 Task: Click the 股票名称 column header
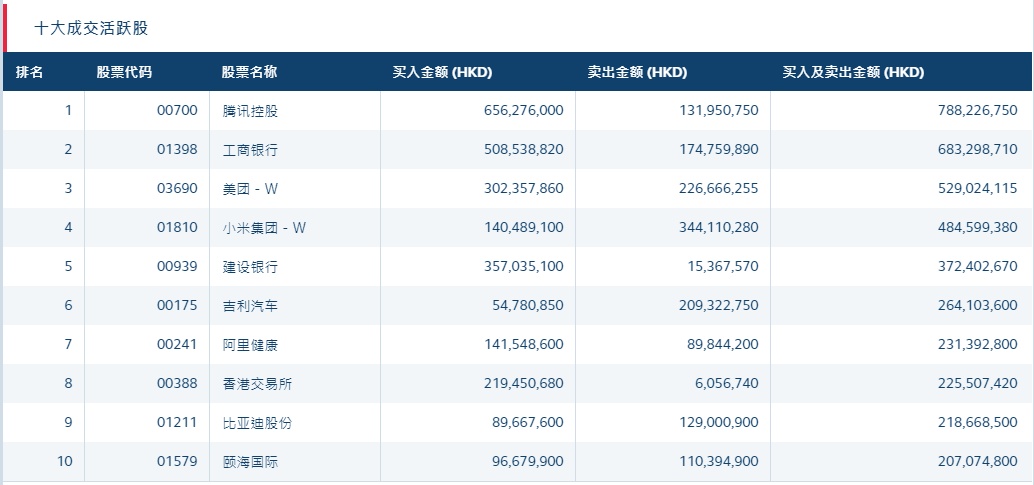249,72
